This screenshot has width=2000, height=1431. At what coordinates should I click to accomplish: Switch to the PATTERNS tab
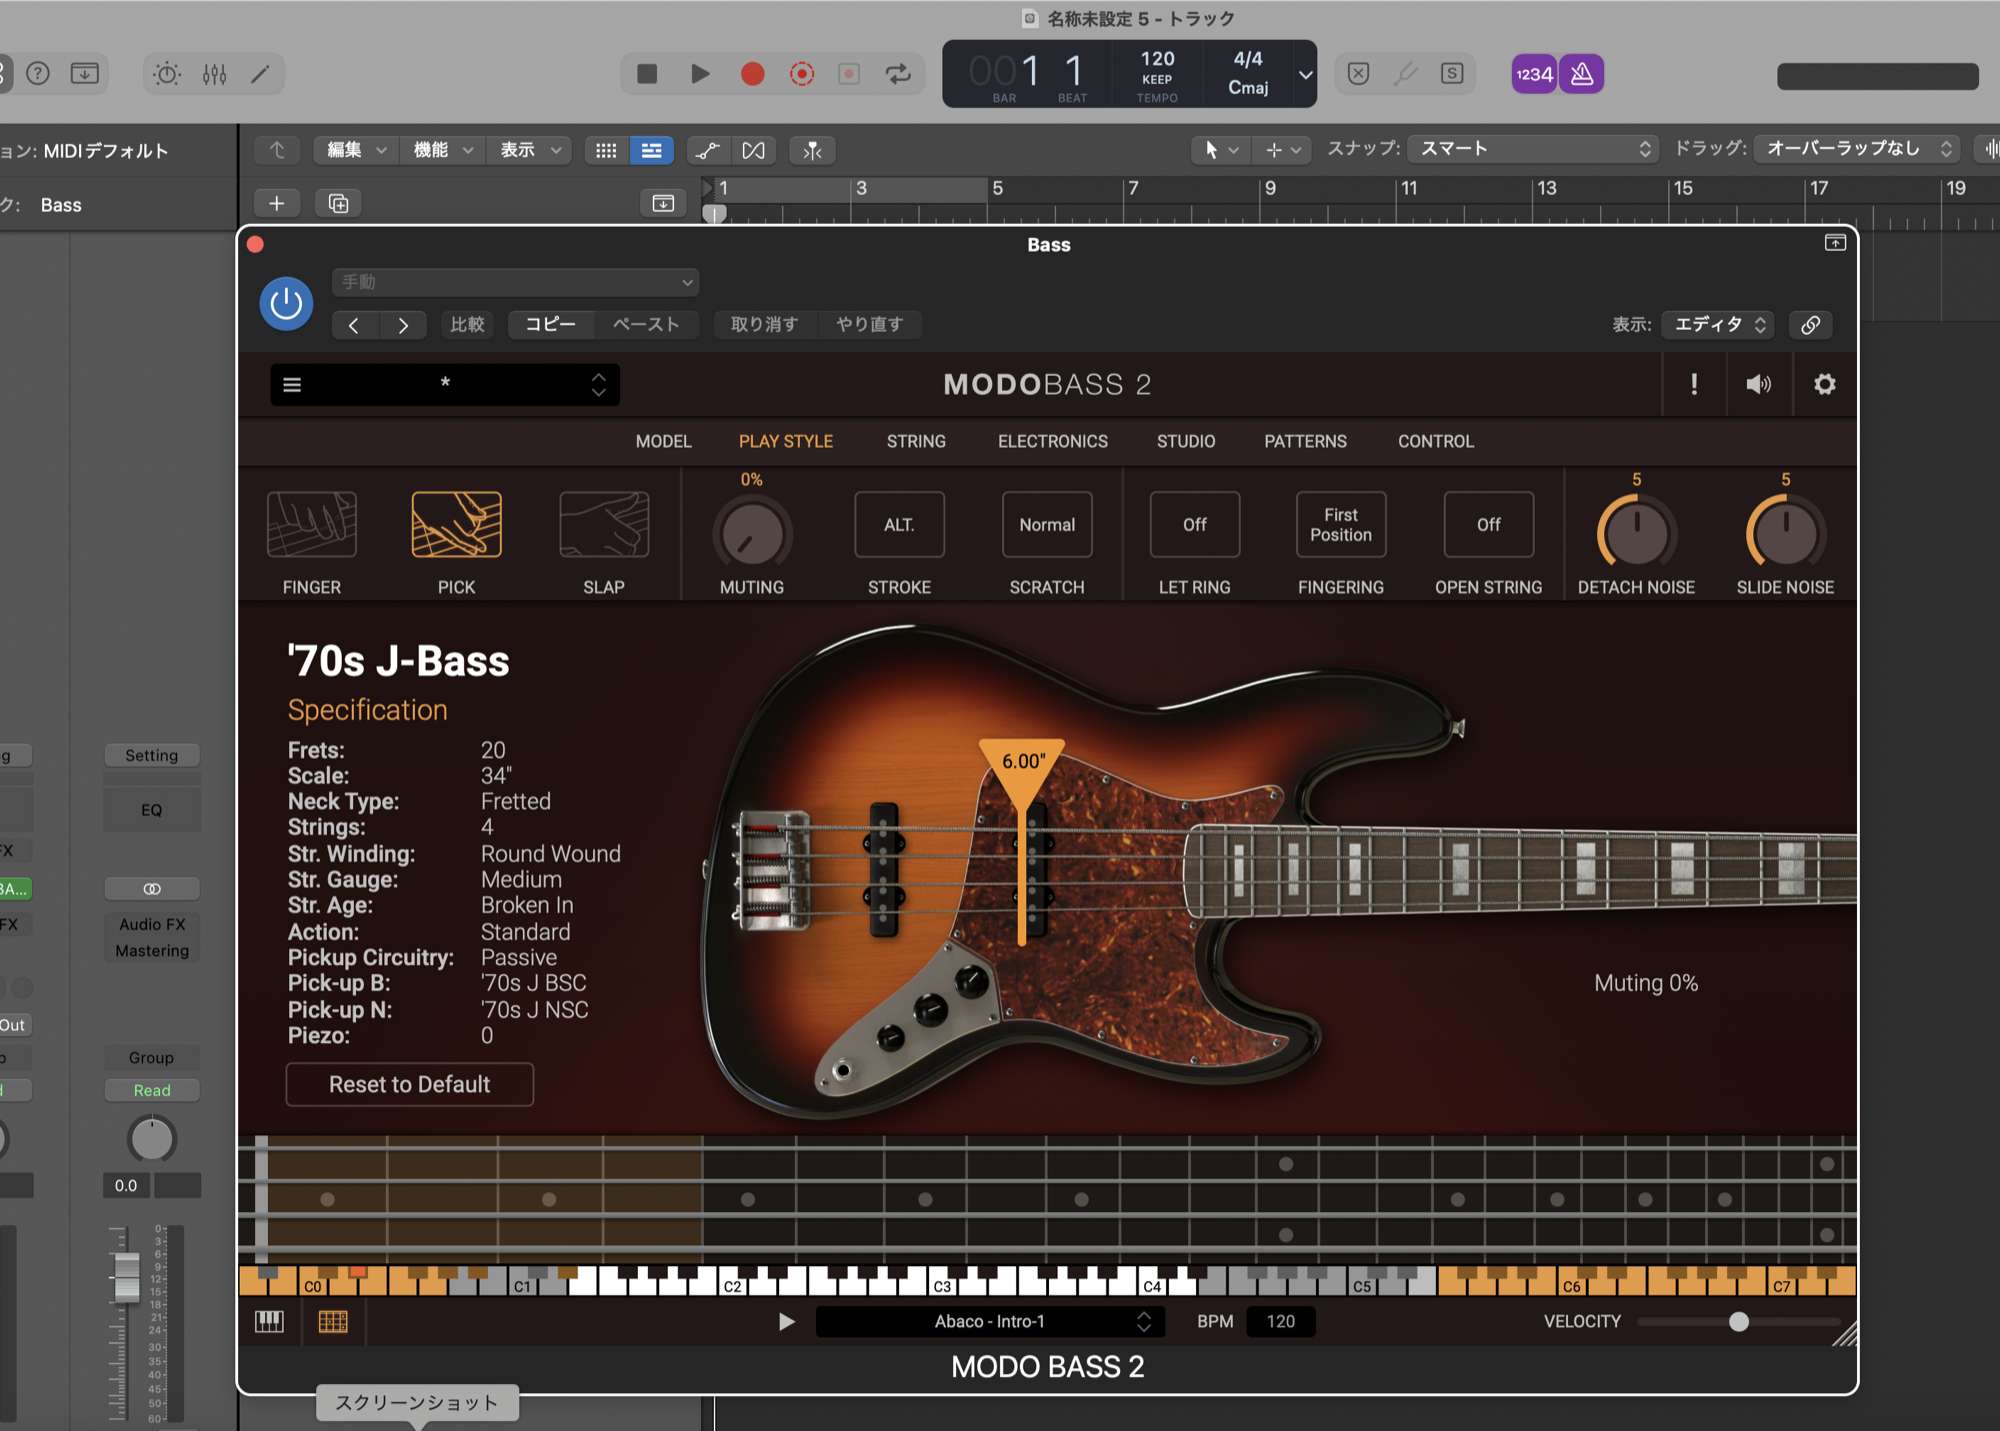point(1305,441)
